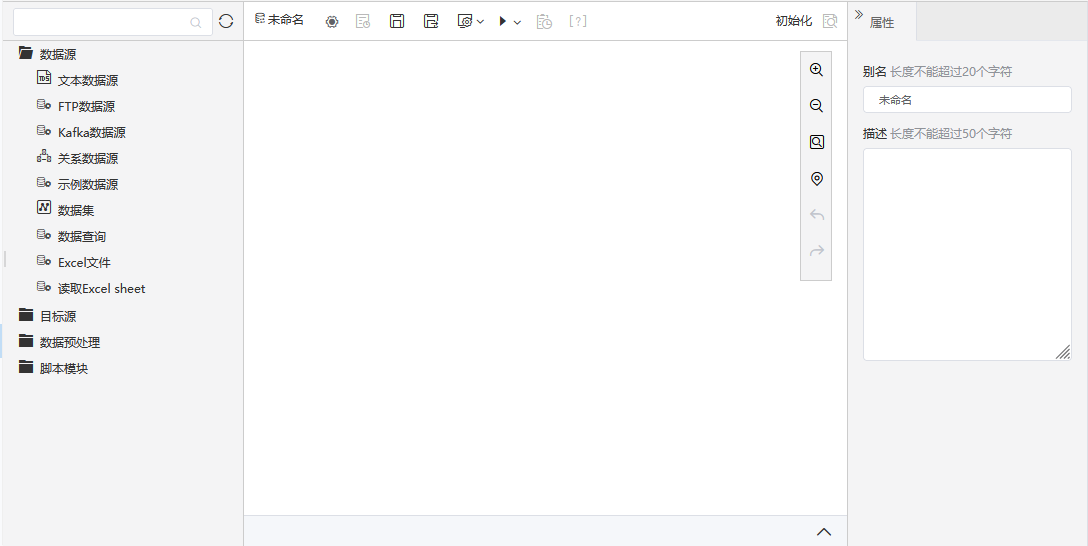Select the 属性 tab
1088x546 pixels.
pyautogui.click(x=882, y=23)
